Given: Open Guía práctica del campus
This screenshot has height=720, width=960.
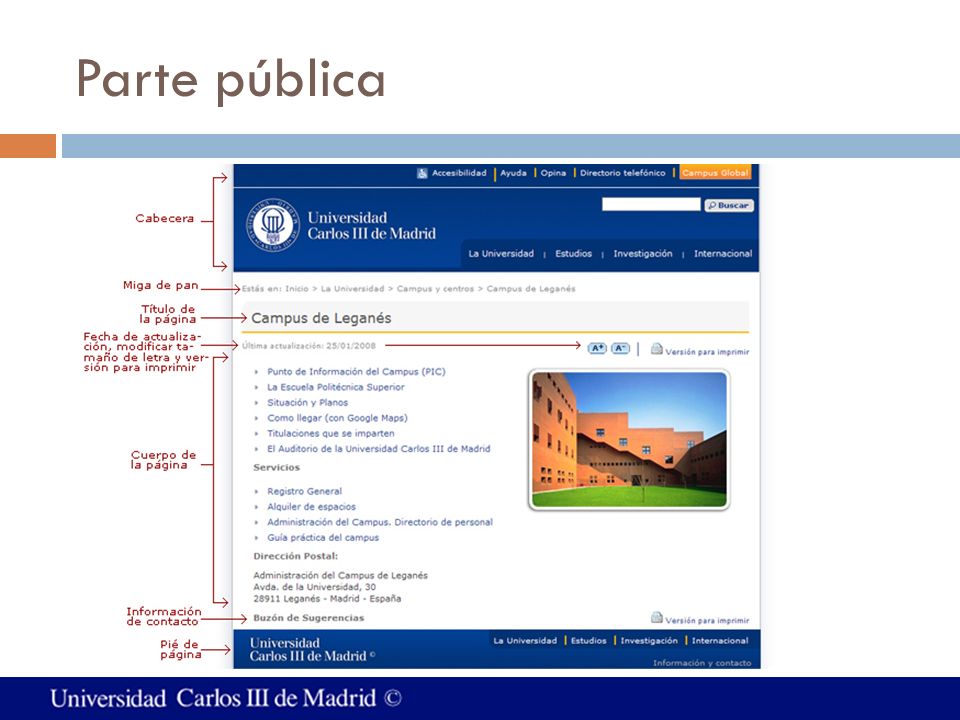Looking at the screenshot, I should point(323,538).
